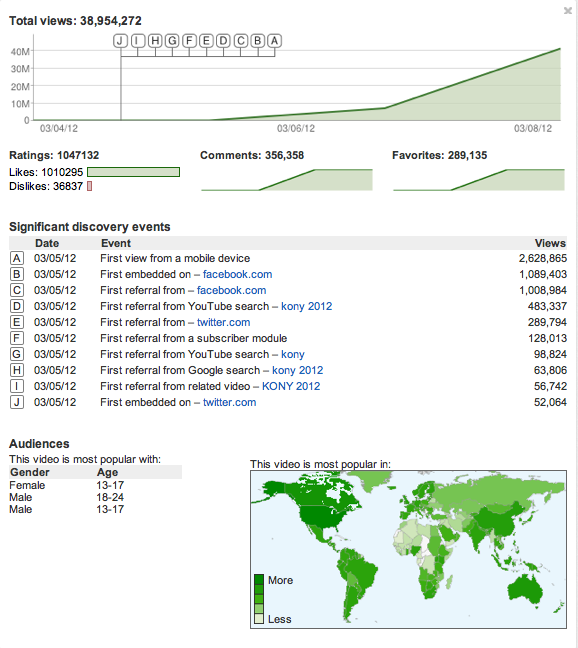
Task: Click the kony 2012 Google search link
Action: pyautogui.click(x=297, y=370)
